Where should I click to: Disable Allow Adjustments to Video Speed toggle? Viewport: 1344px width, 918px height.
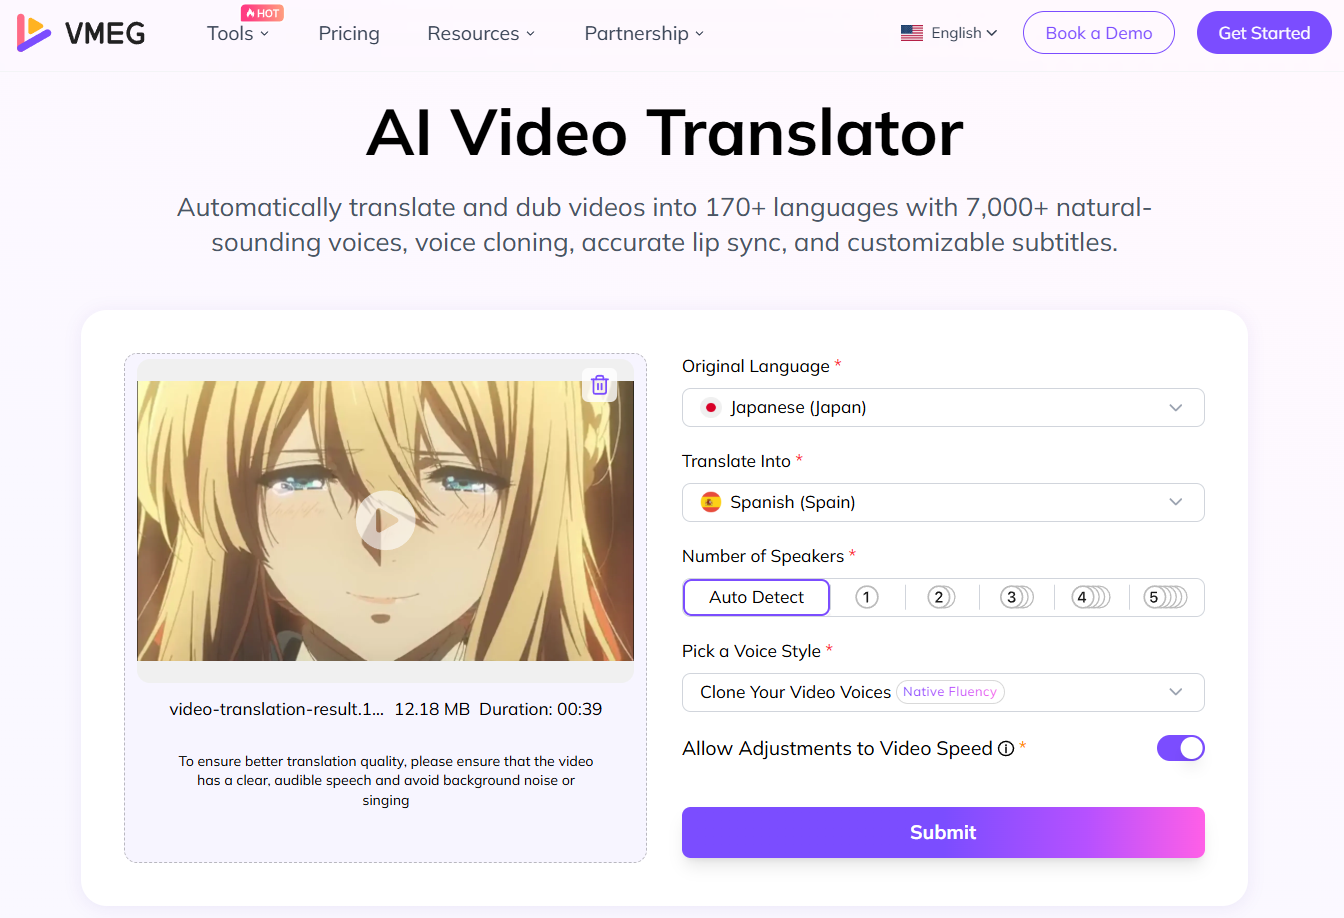tap(1180, 748)
